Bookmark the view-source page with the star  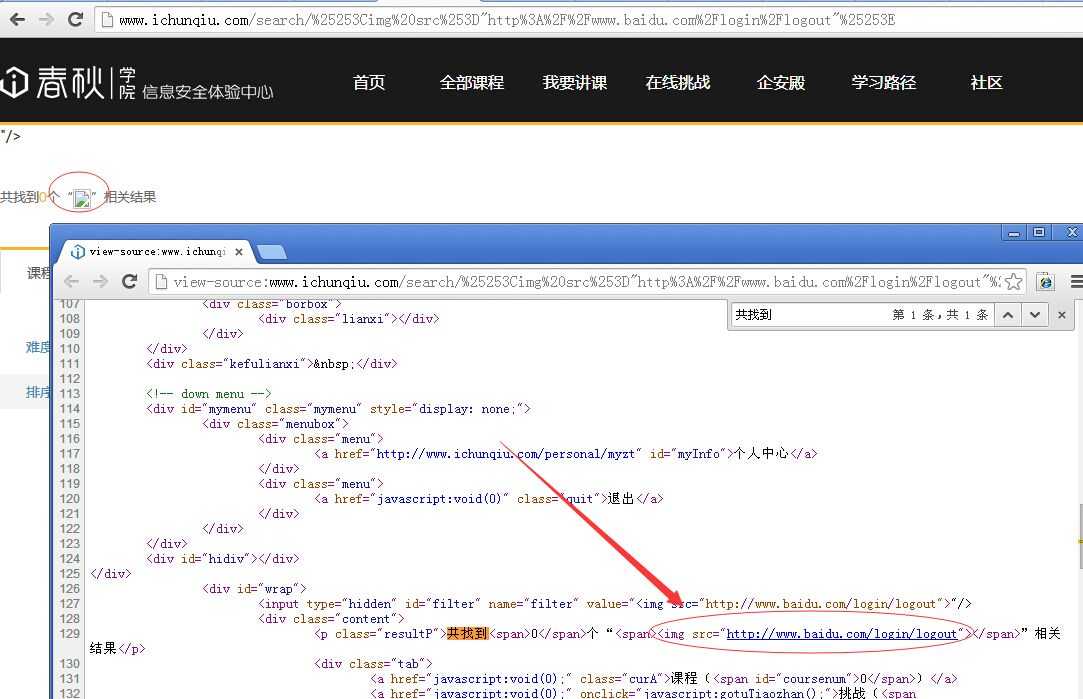point(1013,282)
